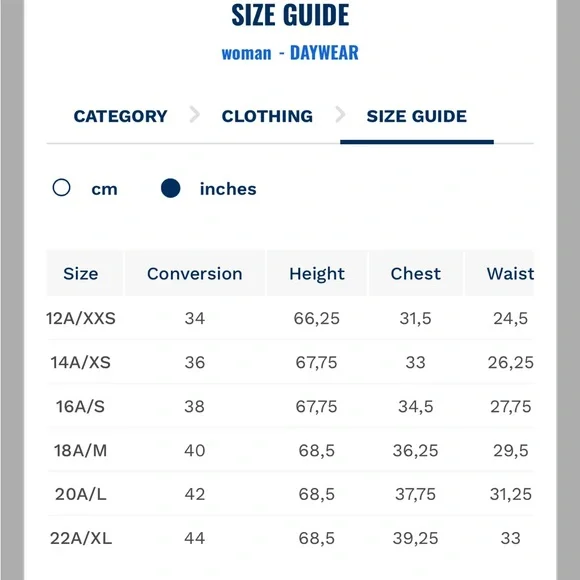Select the cm radio button

pyautogui.click(x=61, y=188)
